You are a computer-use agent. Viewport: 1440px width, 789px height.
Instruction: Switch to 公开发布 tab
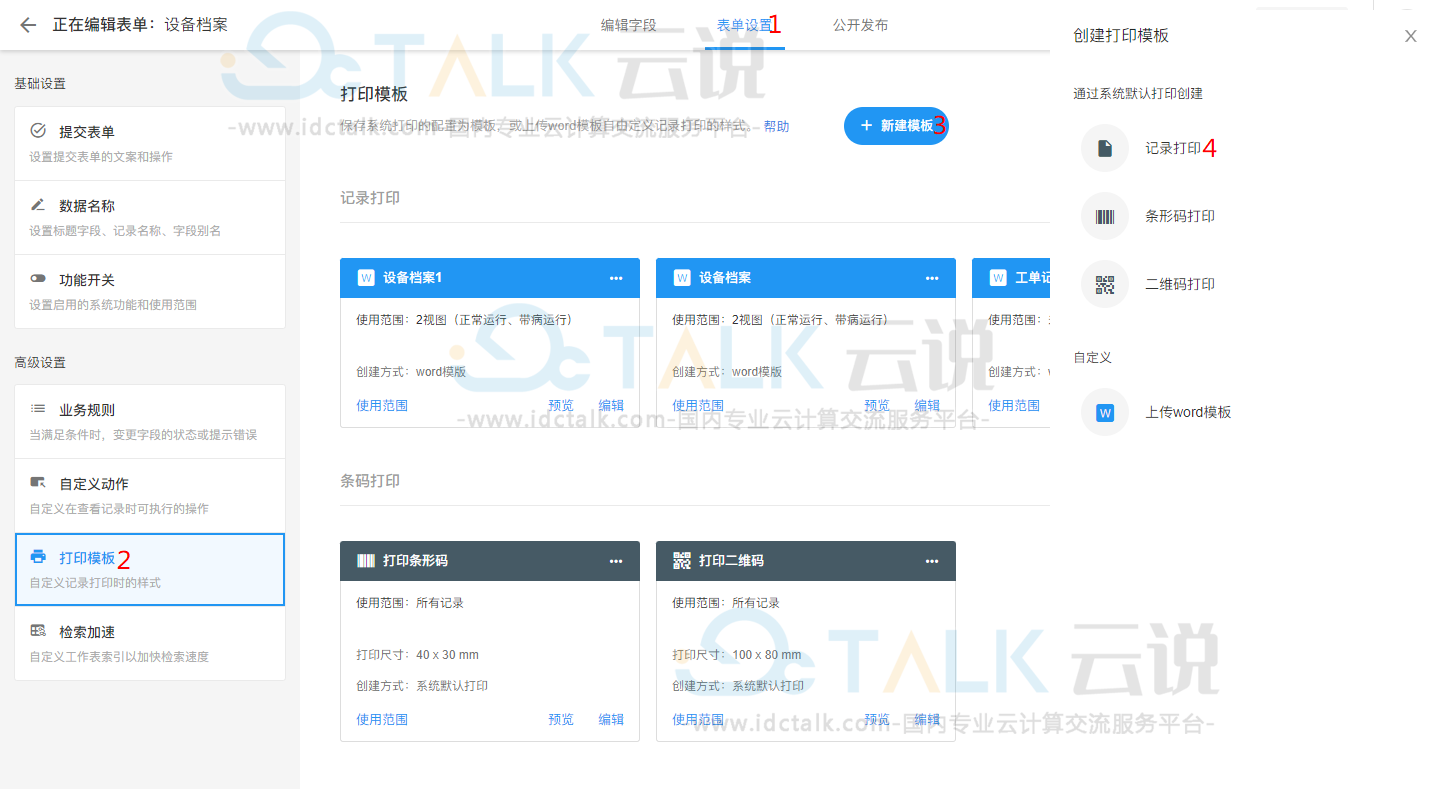tap(860, 25)
